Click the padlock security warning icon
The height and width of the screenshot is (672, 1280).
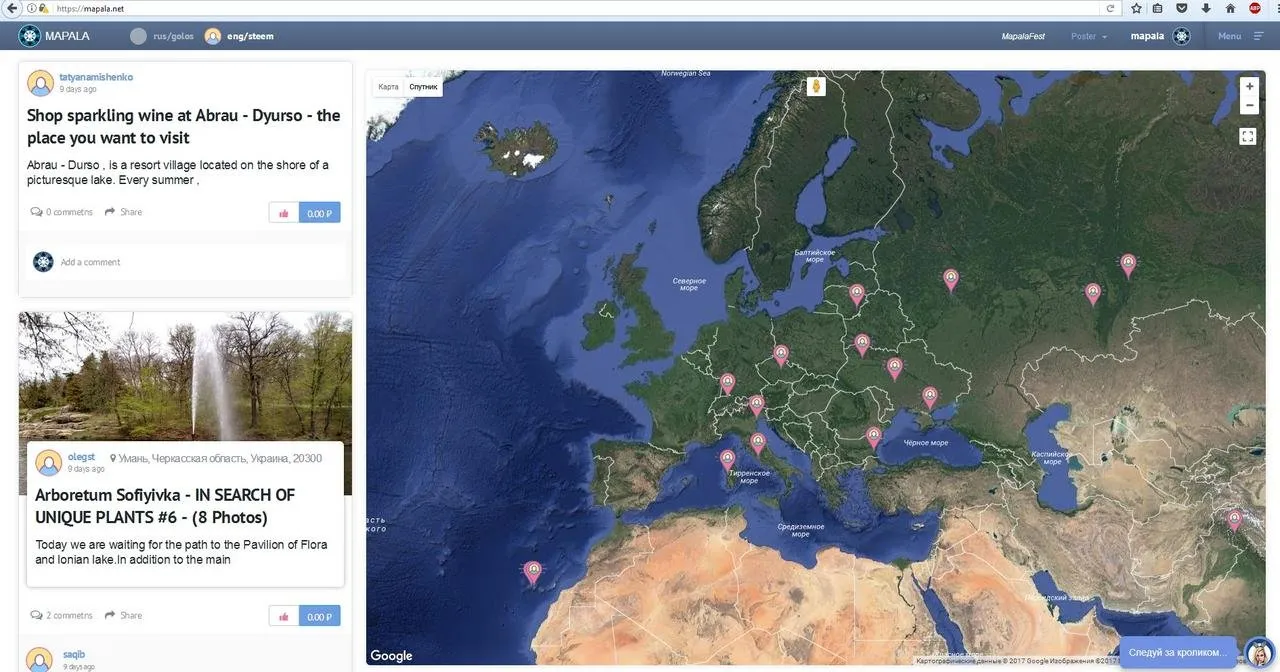point(43,8)
